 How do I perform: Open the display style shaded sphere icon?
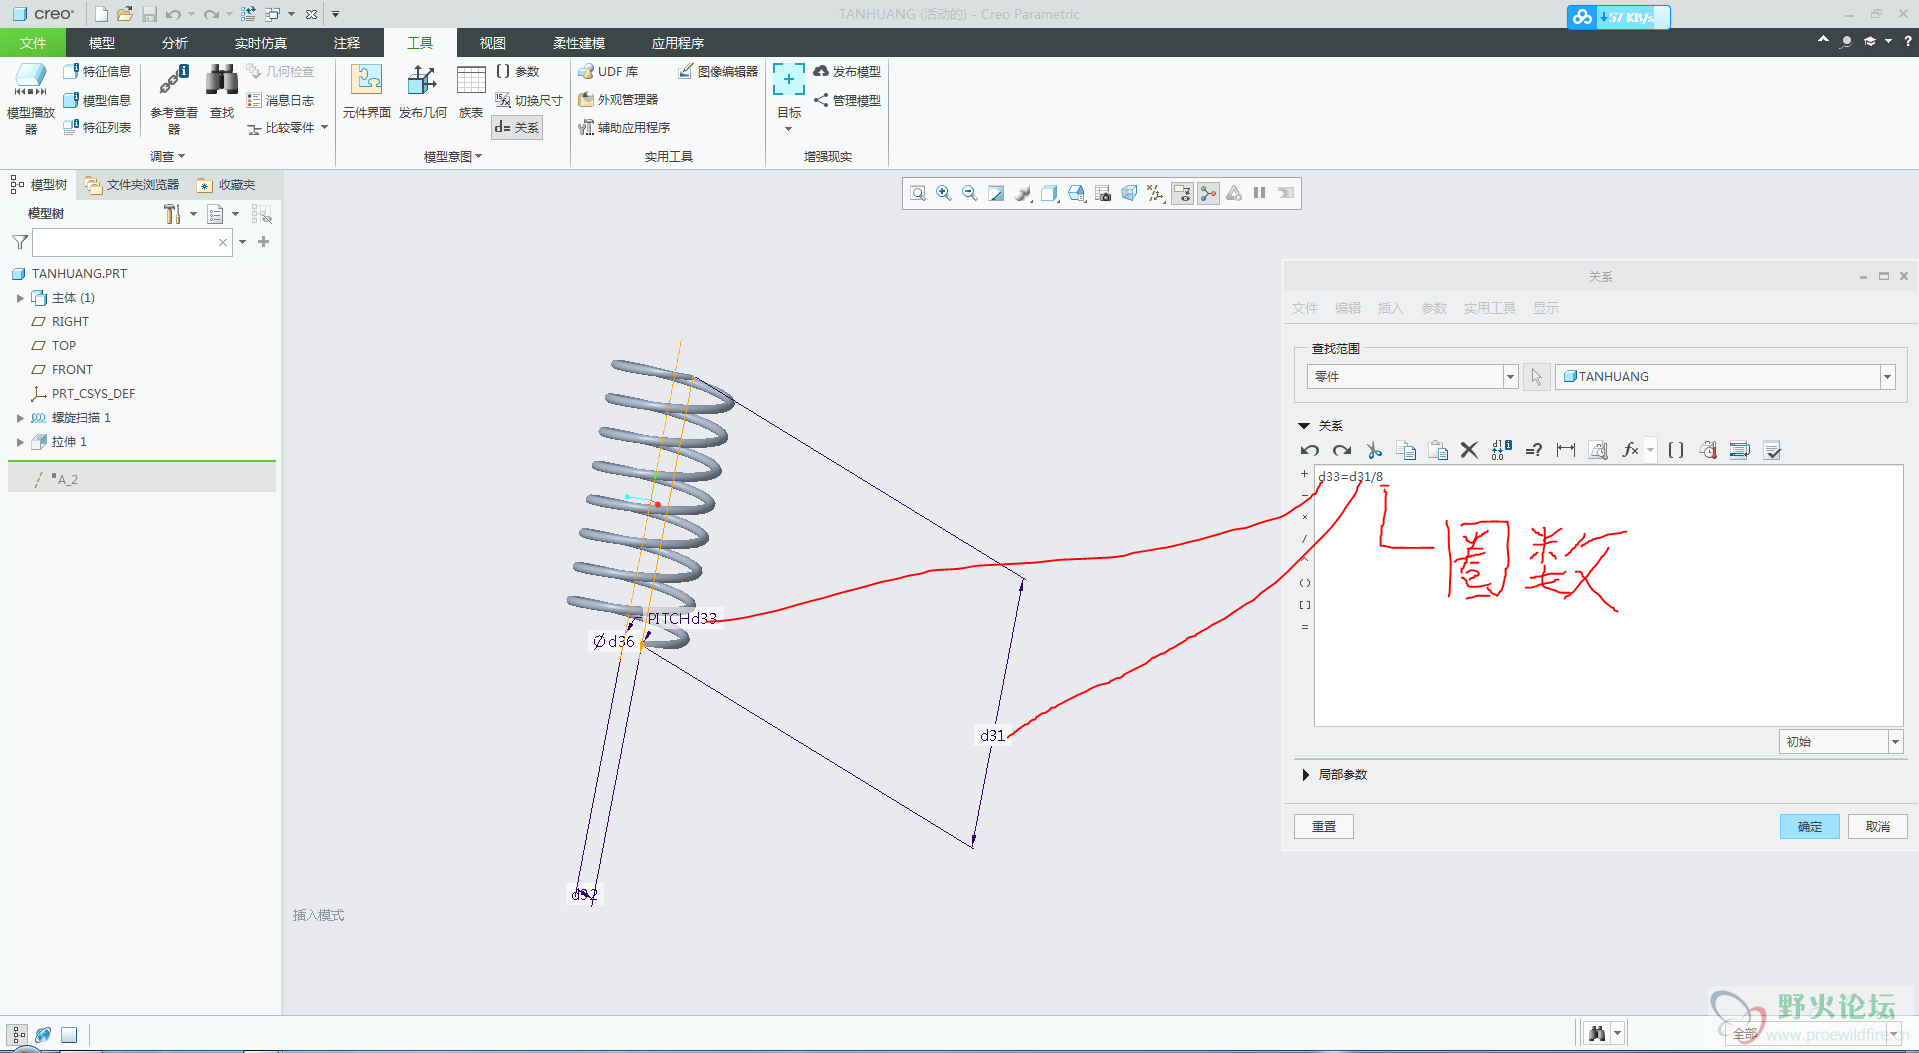1023,193
